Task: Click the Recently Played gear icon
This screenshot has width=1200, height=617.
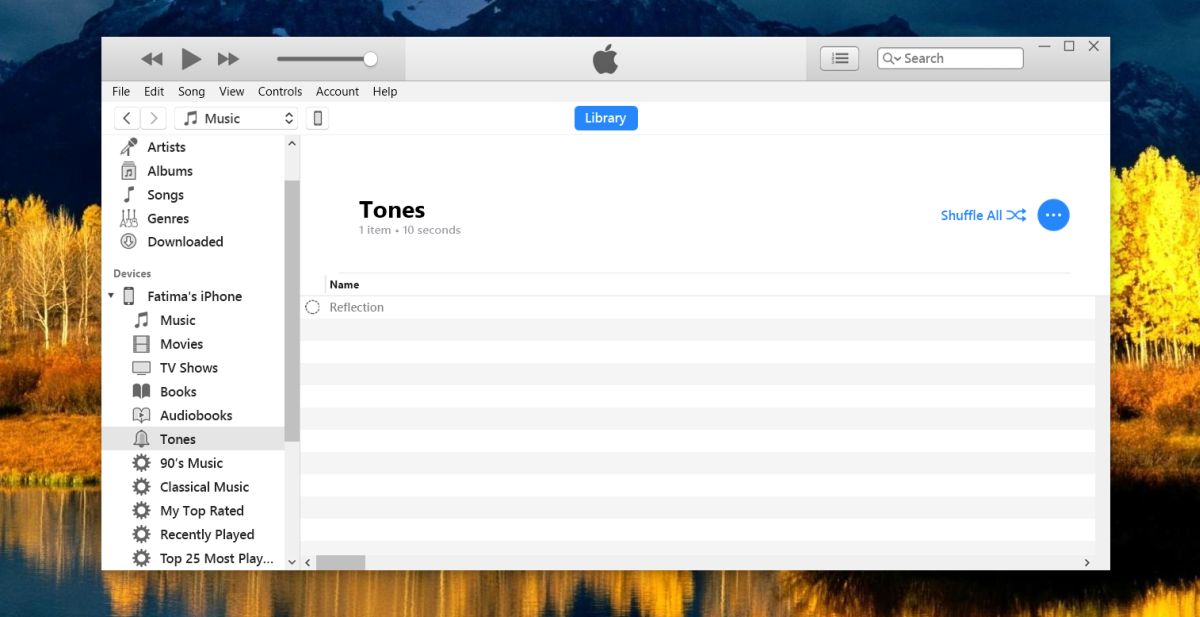Action: [x=141, y=535]
